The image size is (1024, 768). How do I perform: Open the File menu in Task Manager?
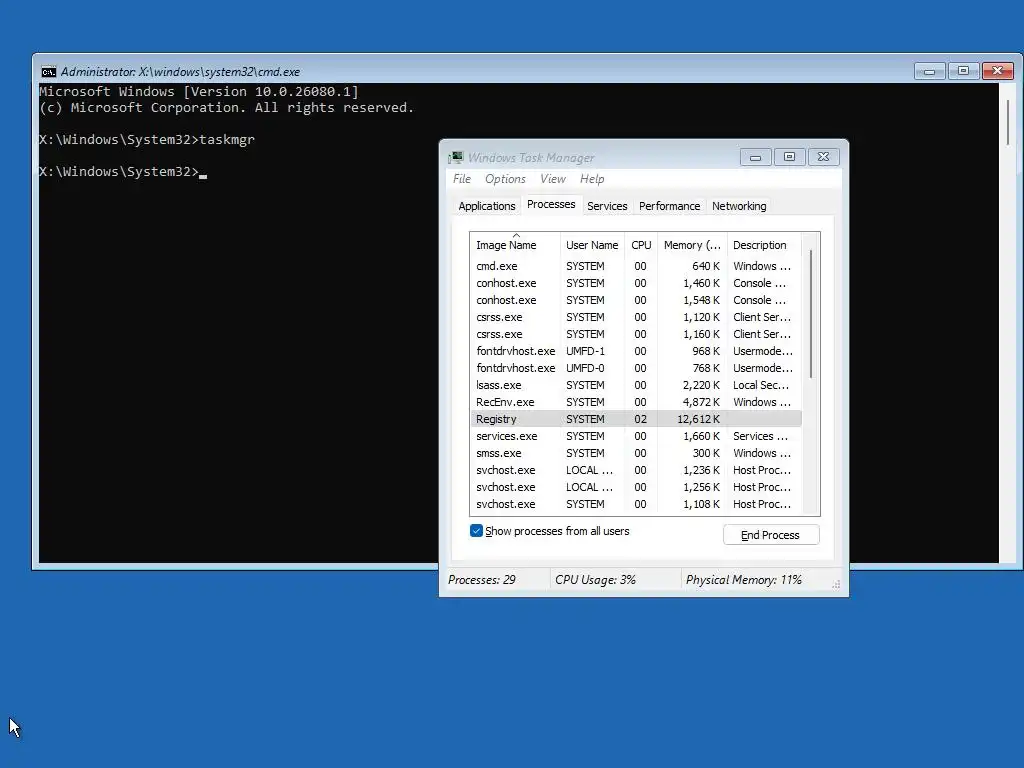click(x=462, y=179)
